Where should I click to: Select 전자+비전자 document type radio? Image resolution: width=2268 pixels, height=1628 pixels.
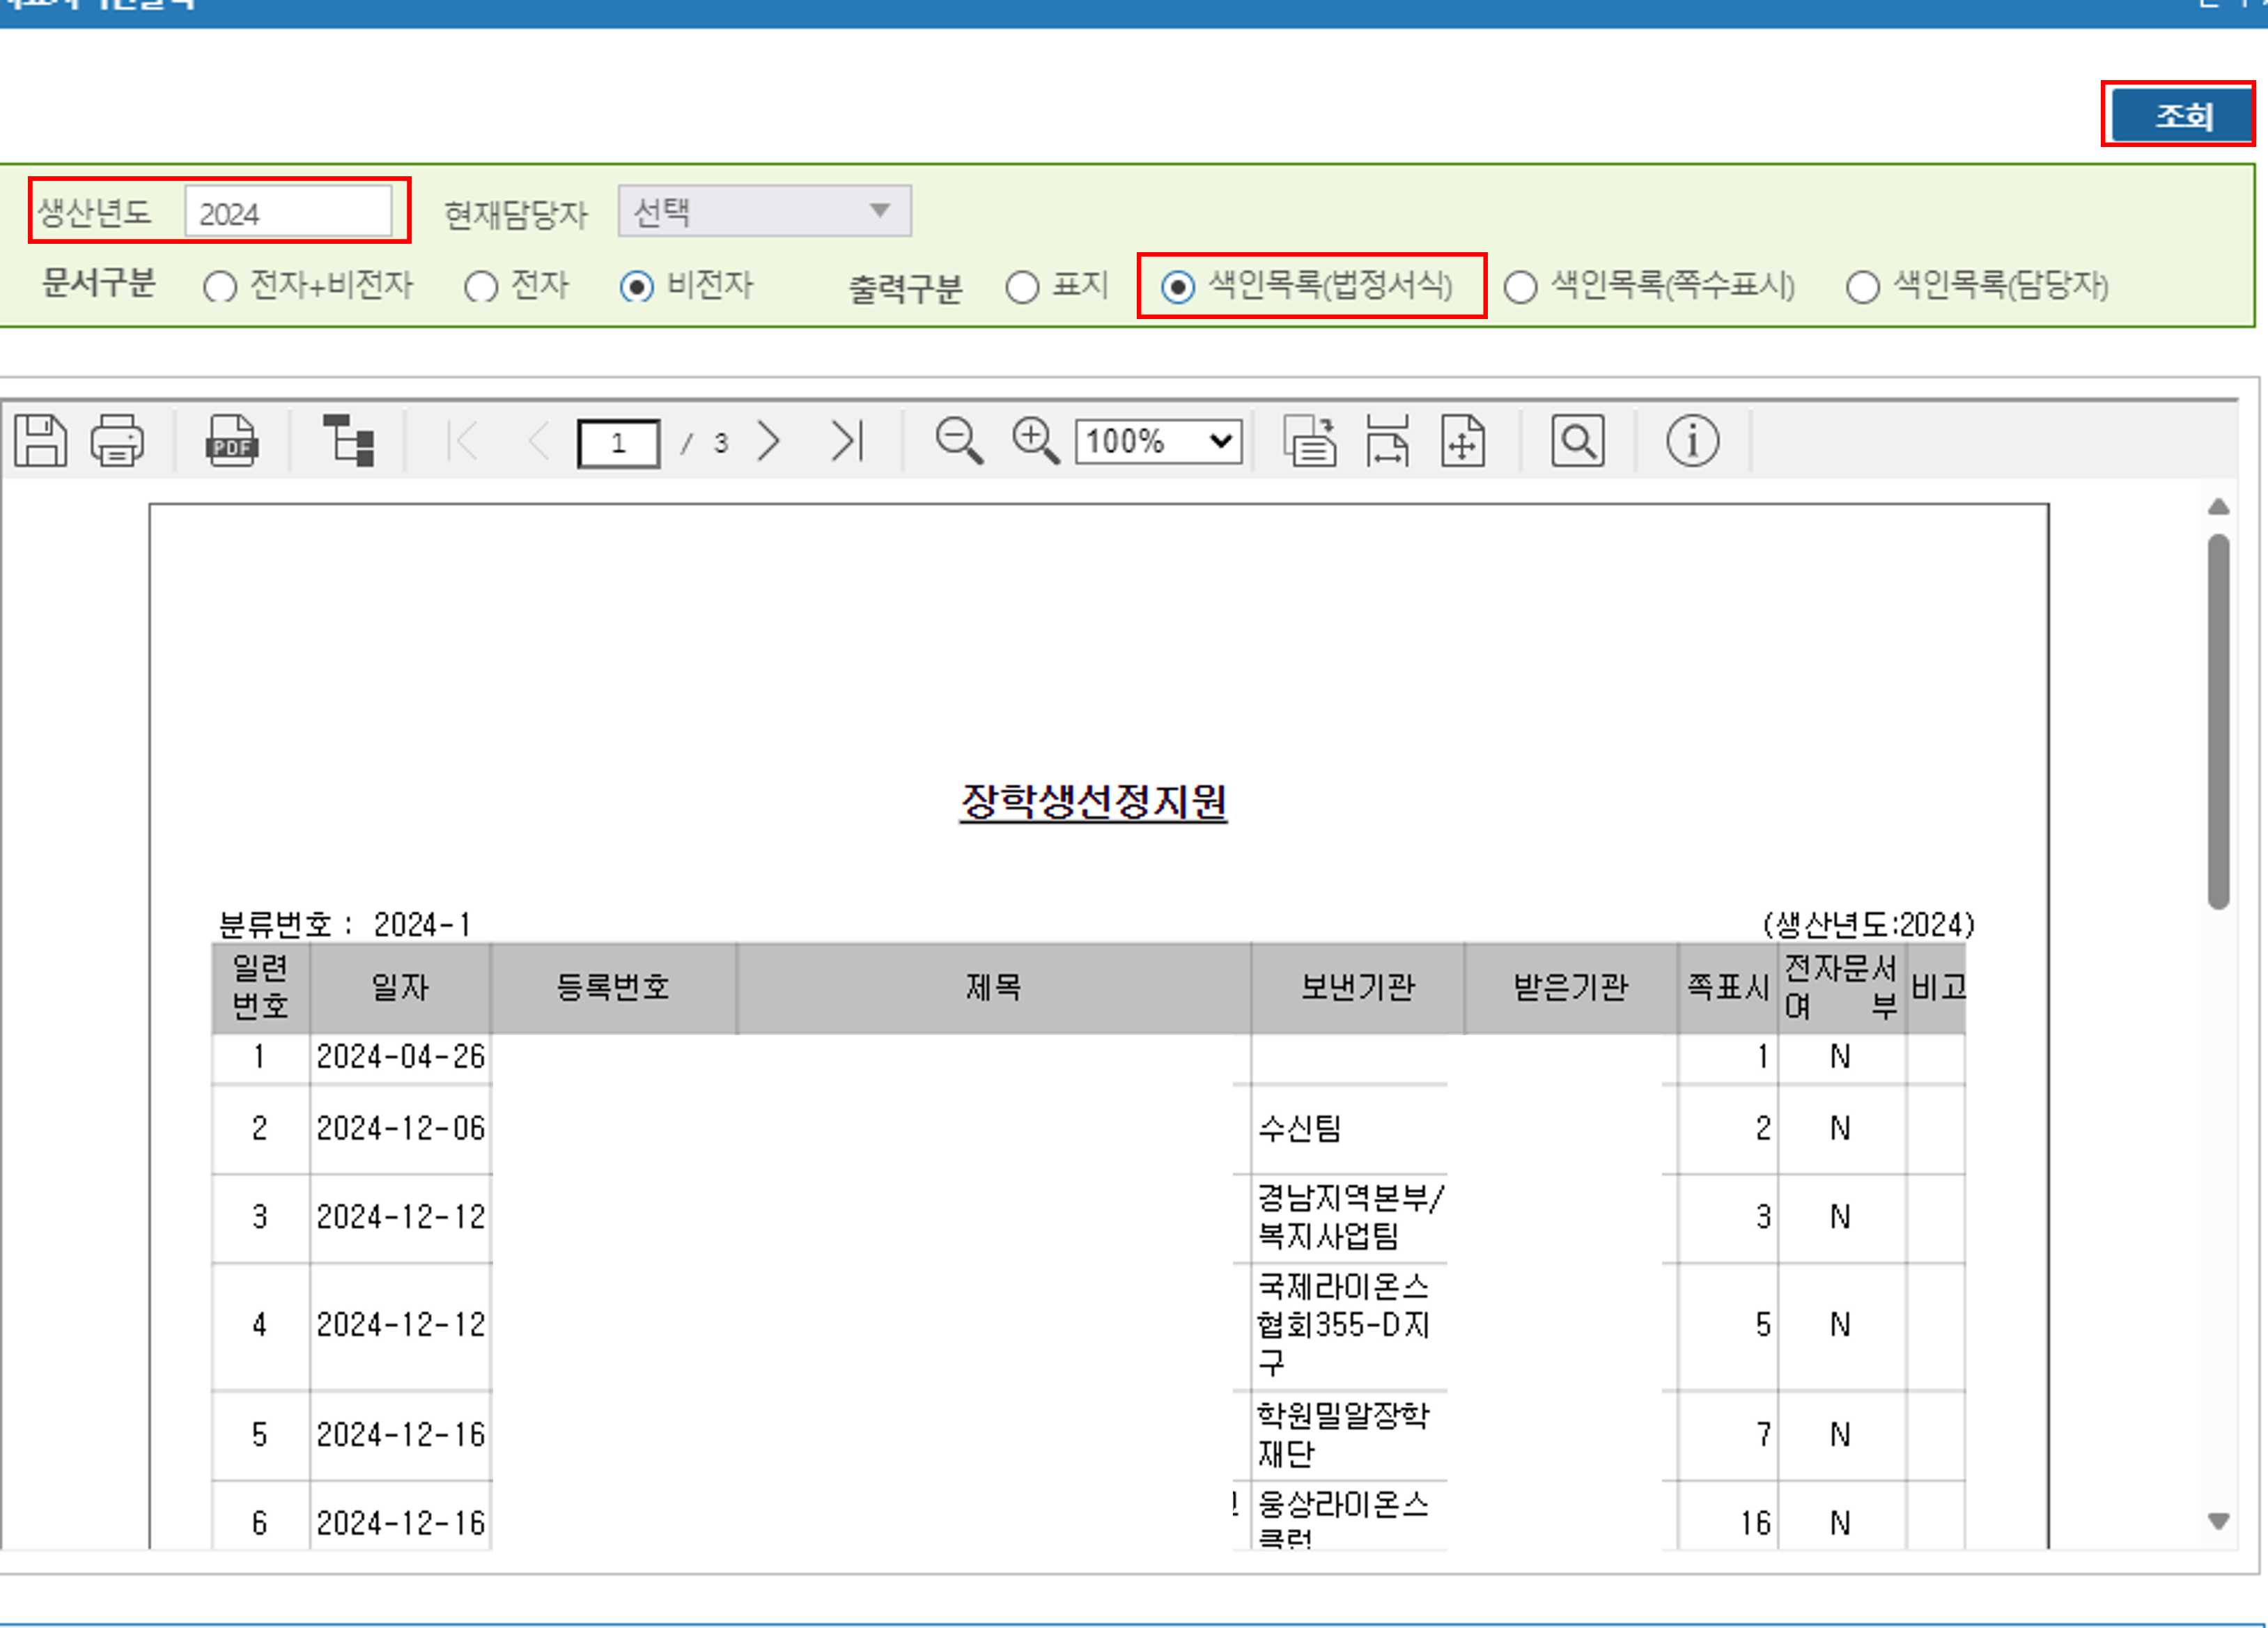point(220,288)
